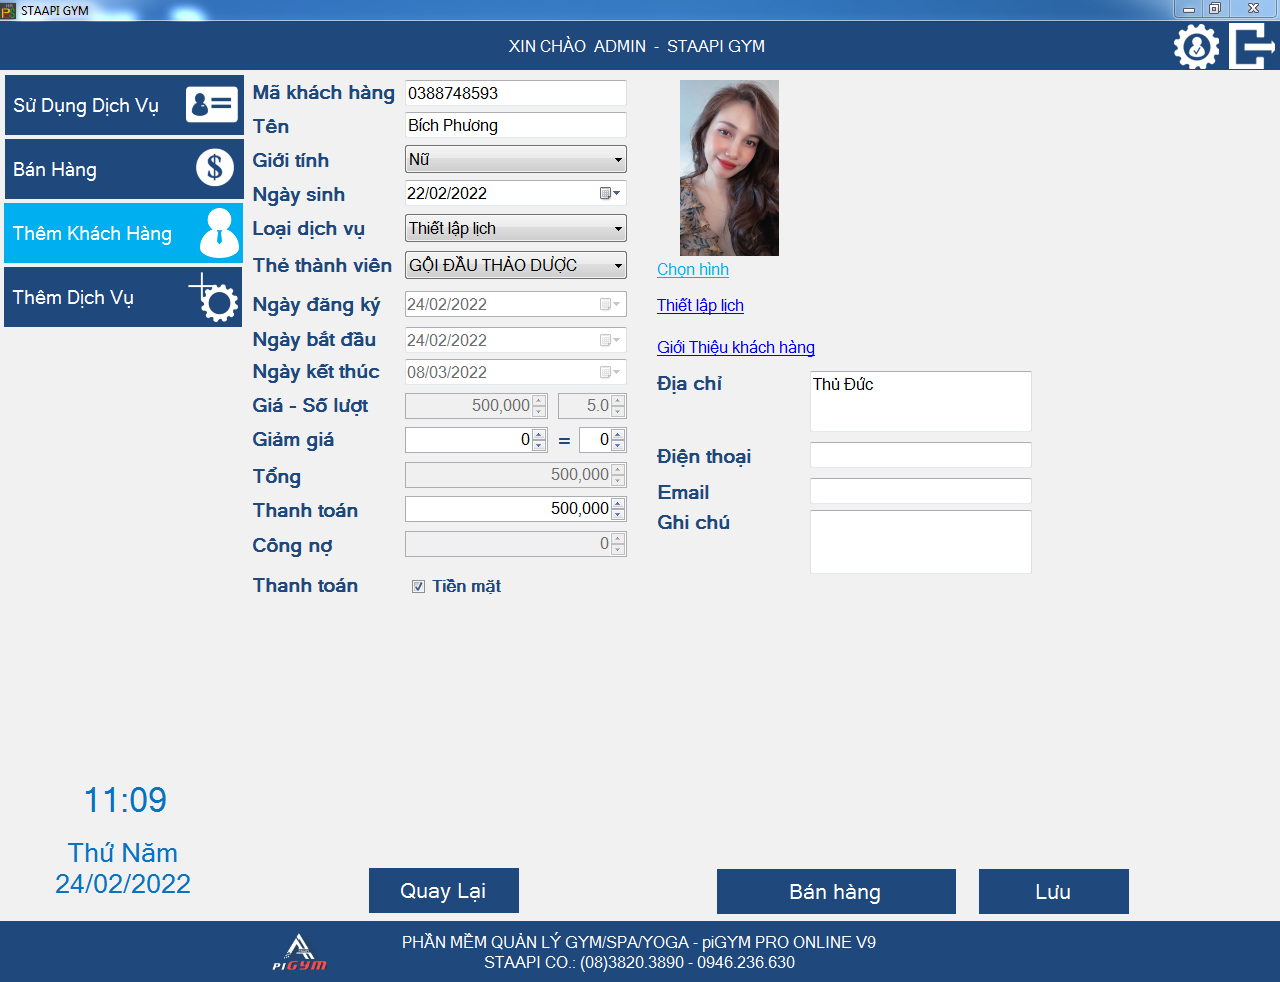Click the gear-plus icon for Thêm Dịch Vụ

[x=215, y=297]
